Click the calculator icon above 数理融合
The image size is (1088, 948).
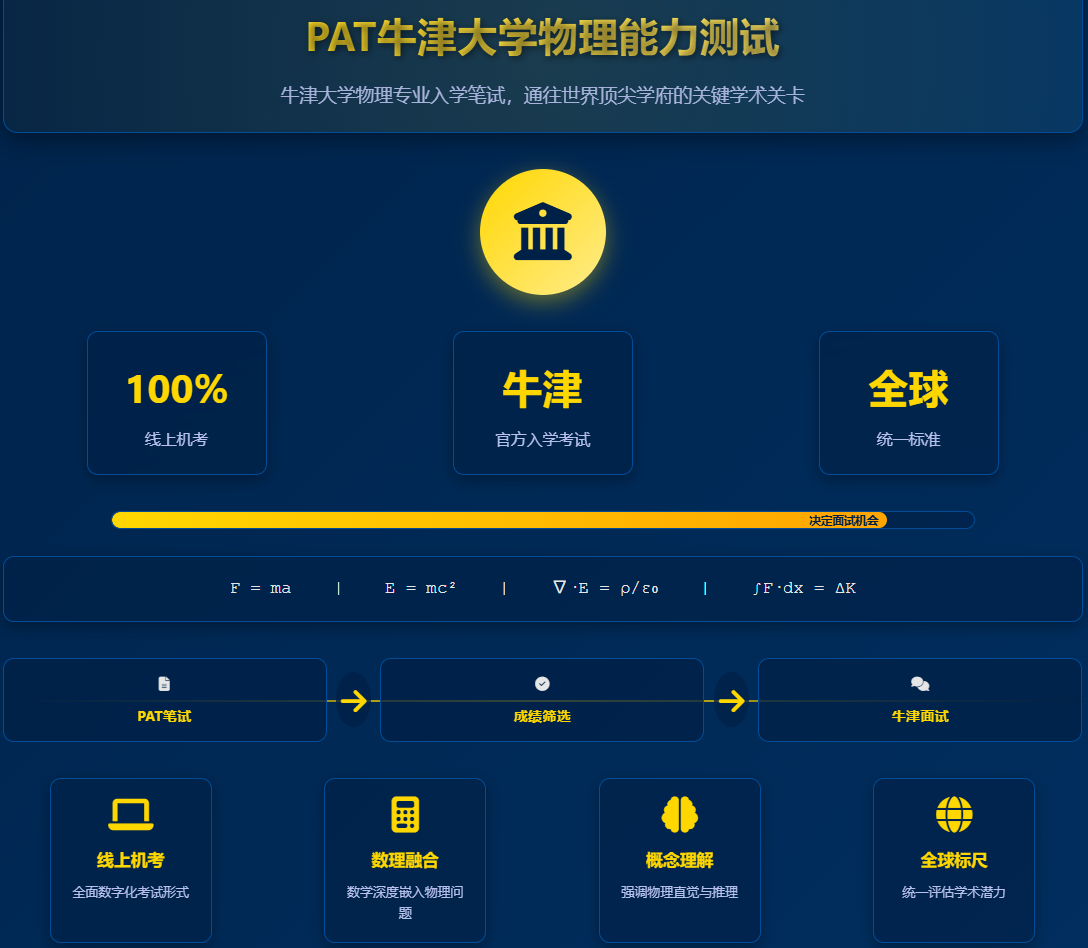click(x=405, y=814)
